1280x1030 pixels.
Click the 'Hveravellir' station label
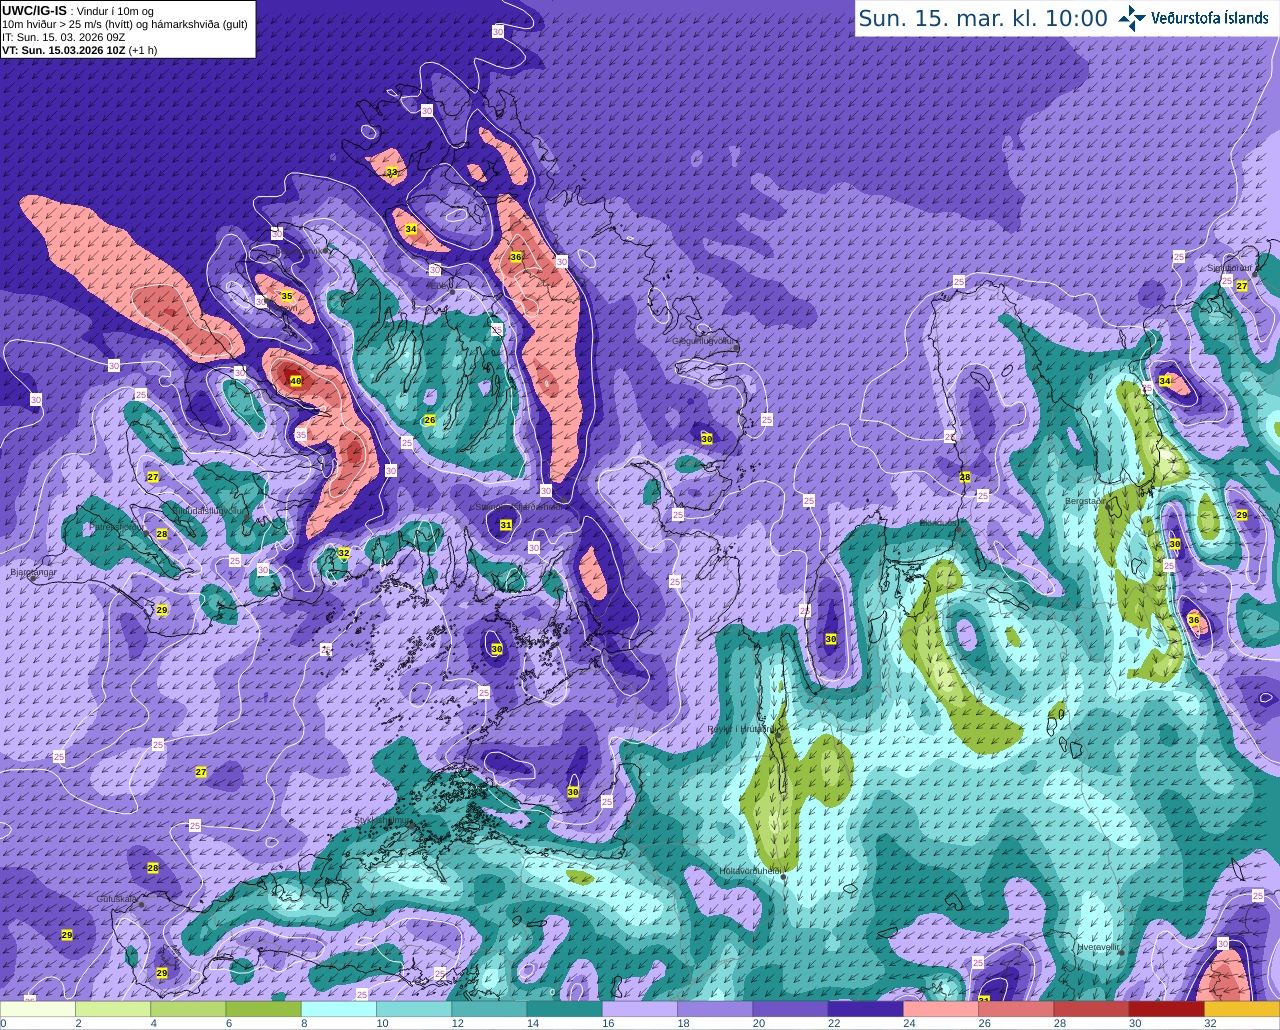(1098, 946)
